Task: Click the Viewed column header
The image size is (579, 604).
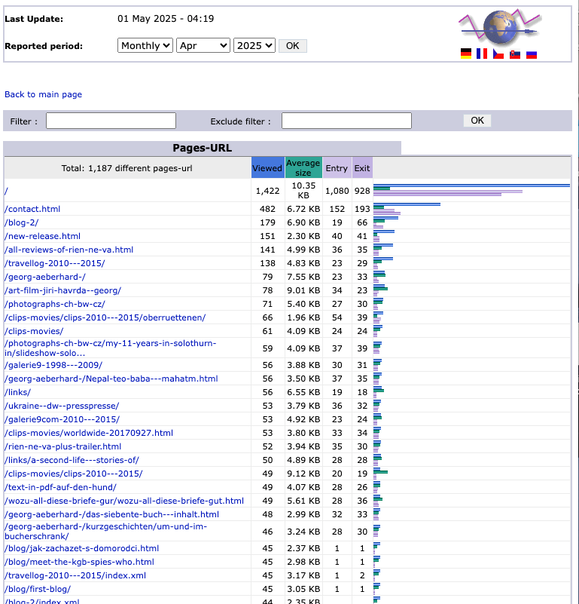Action: (x=267, y=168)
